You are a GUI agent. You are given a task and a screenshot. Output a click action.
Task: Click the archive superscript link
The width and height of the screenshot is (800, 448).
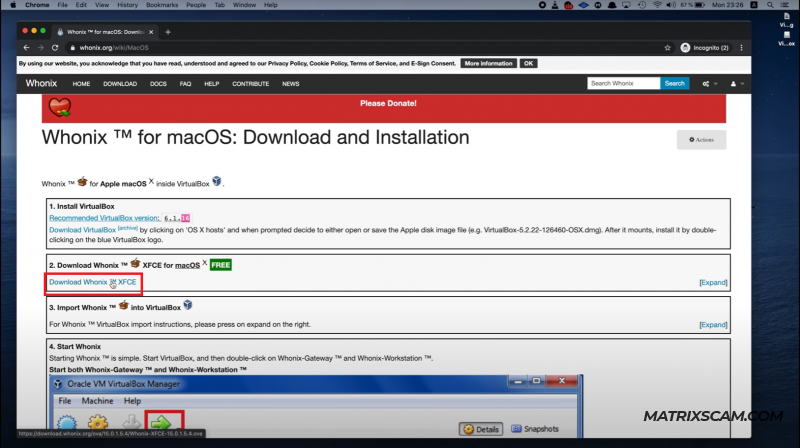click(128, 228)
